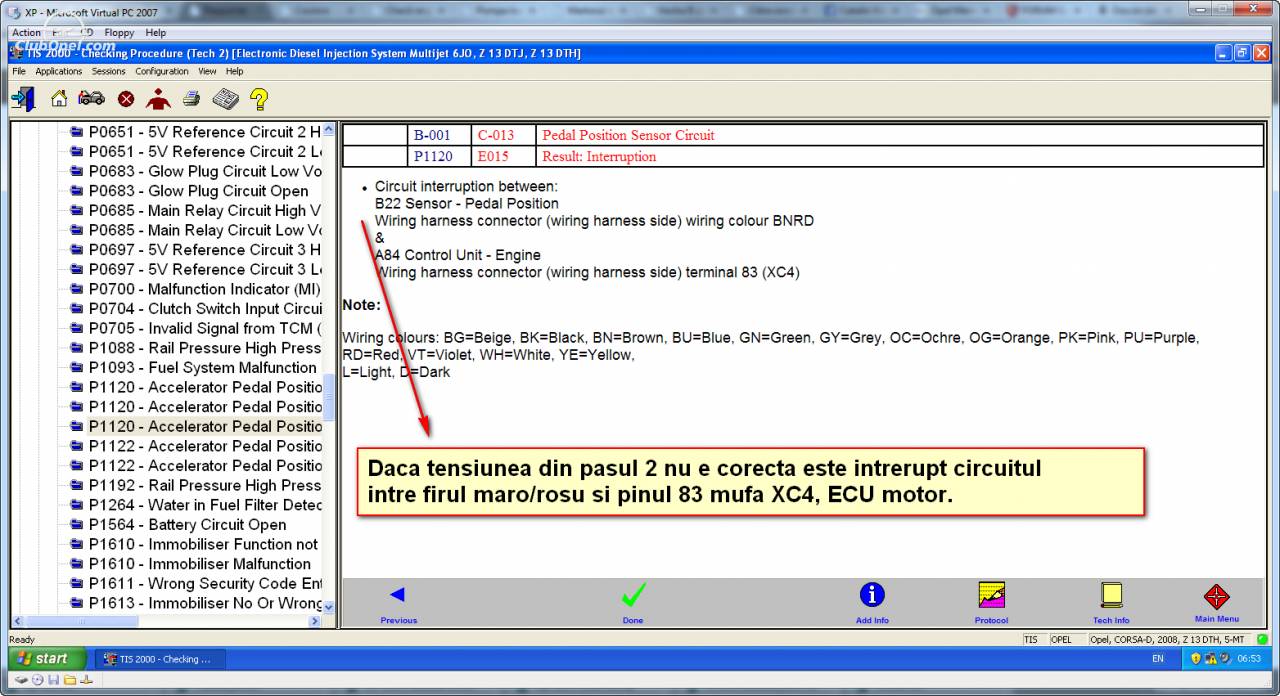1280x696 pixels.
Task: Select P1093 - Fuel System Malfunction
Action: pyautogui.click(x=202, y=368)
